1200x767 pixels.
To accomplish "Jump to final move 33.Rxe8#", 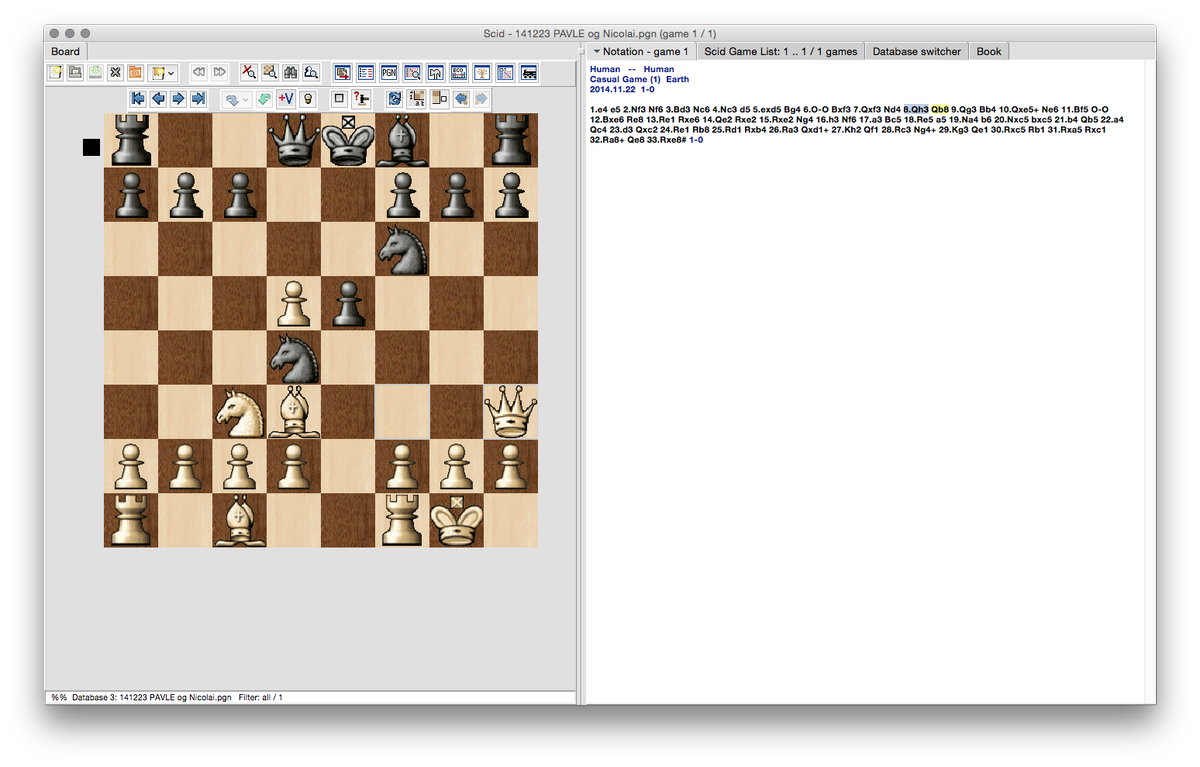I will pyautogui.click(x=665, y=140).
